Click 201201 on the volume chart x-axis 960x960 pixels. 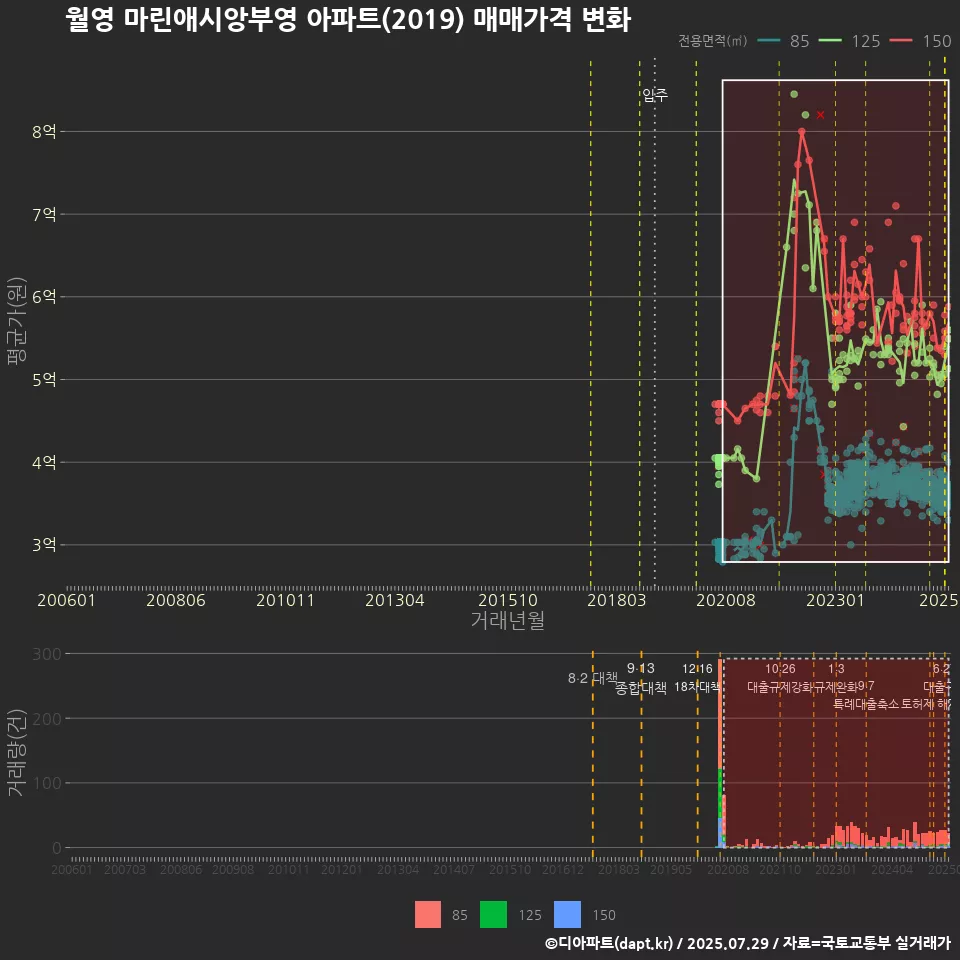tap(342, 869)
